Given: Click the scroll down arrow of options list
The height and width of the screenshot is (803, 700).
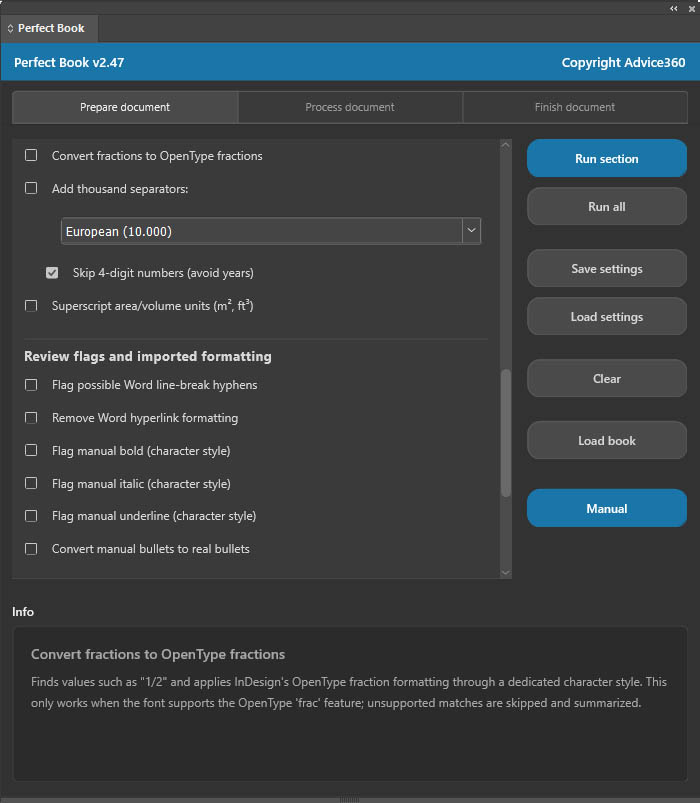Looking at the screenshot, I should tap(505, 573).
